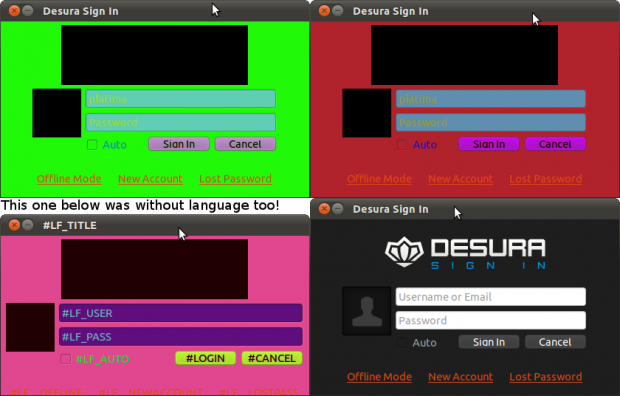Focus the Username or Email field
The height and width of the screenshot is (396, 620).
point(490,297)
